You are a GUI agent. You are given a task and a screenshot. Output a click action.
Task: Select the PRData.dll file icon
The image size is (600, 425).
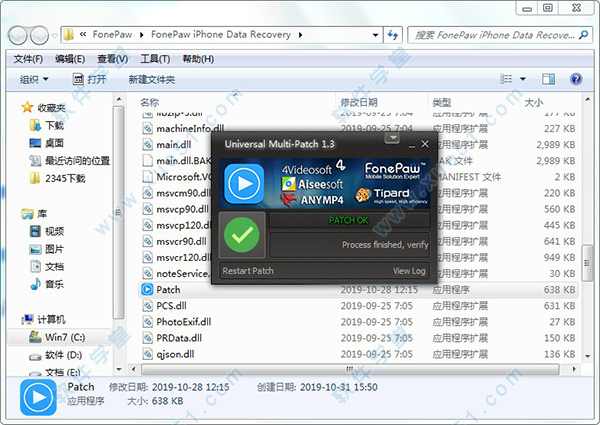click(147, 338)
